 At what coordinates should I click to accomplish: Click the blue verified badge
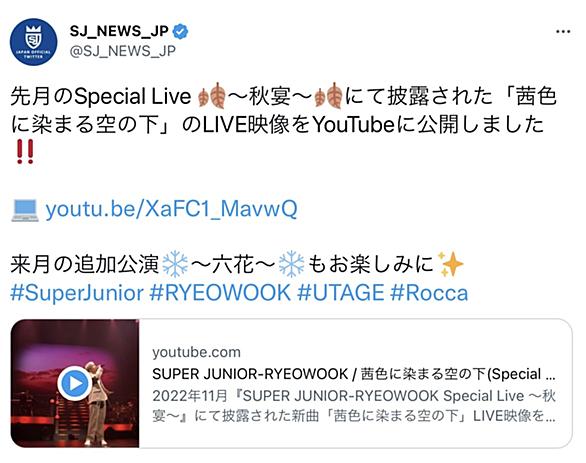(181, 32)
